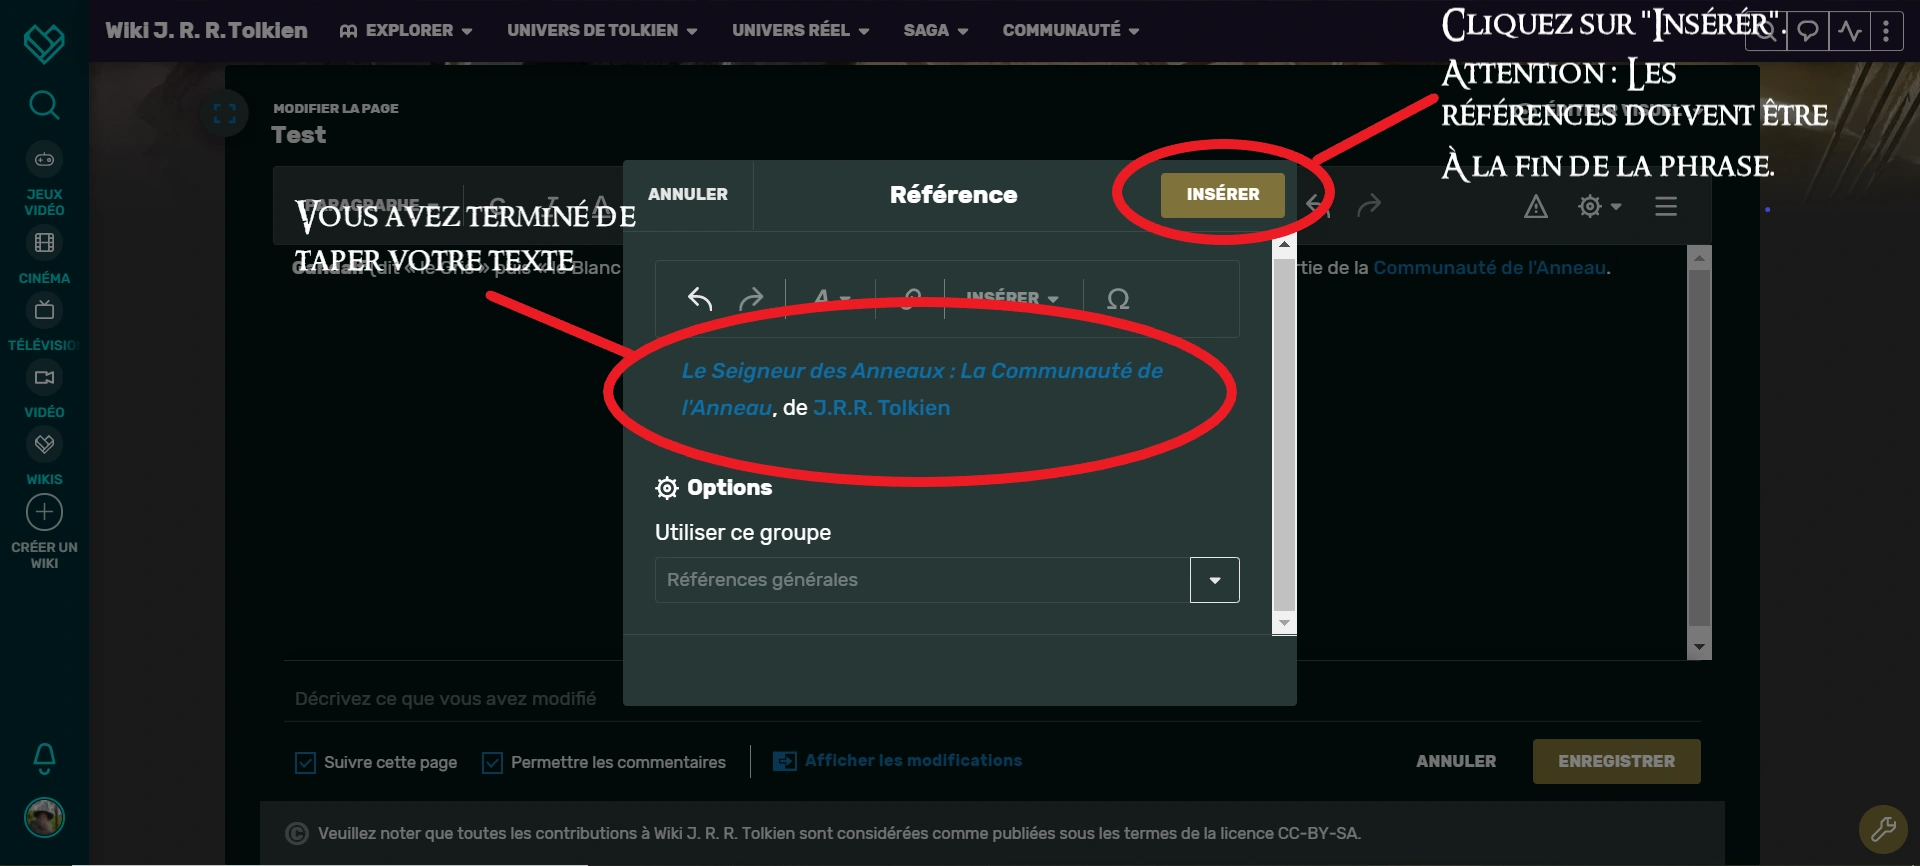Open the Fandom home logo
Screen dimensions: 1920x866
pos(44,43)
